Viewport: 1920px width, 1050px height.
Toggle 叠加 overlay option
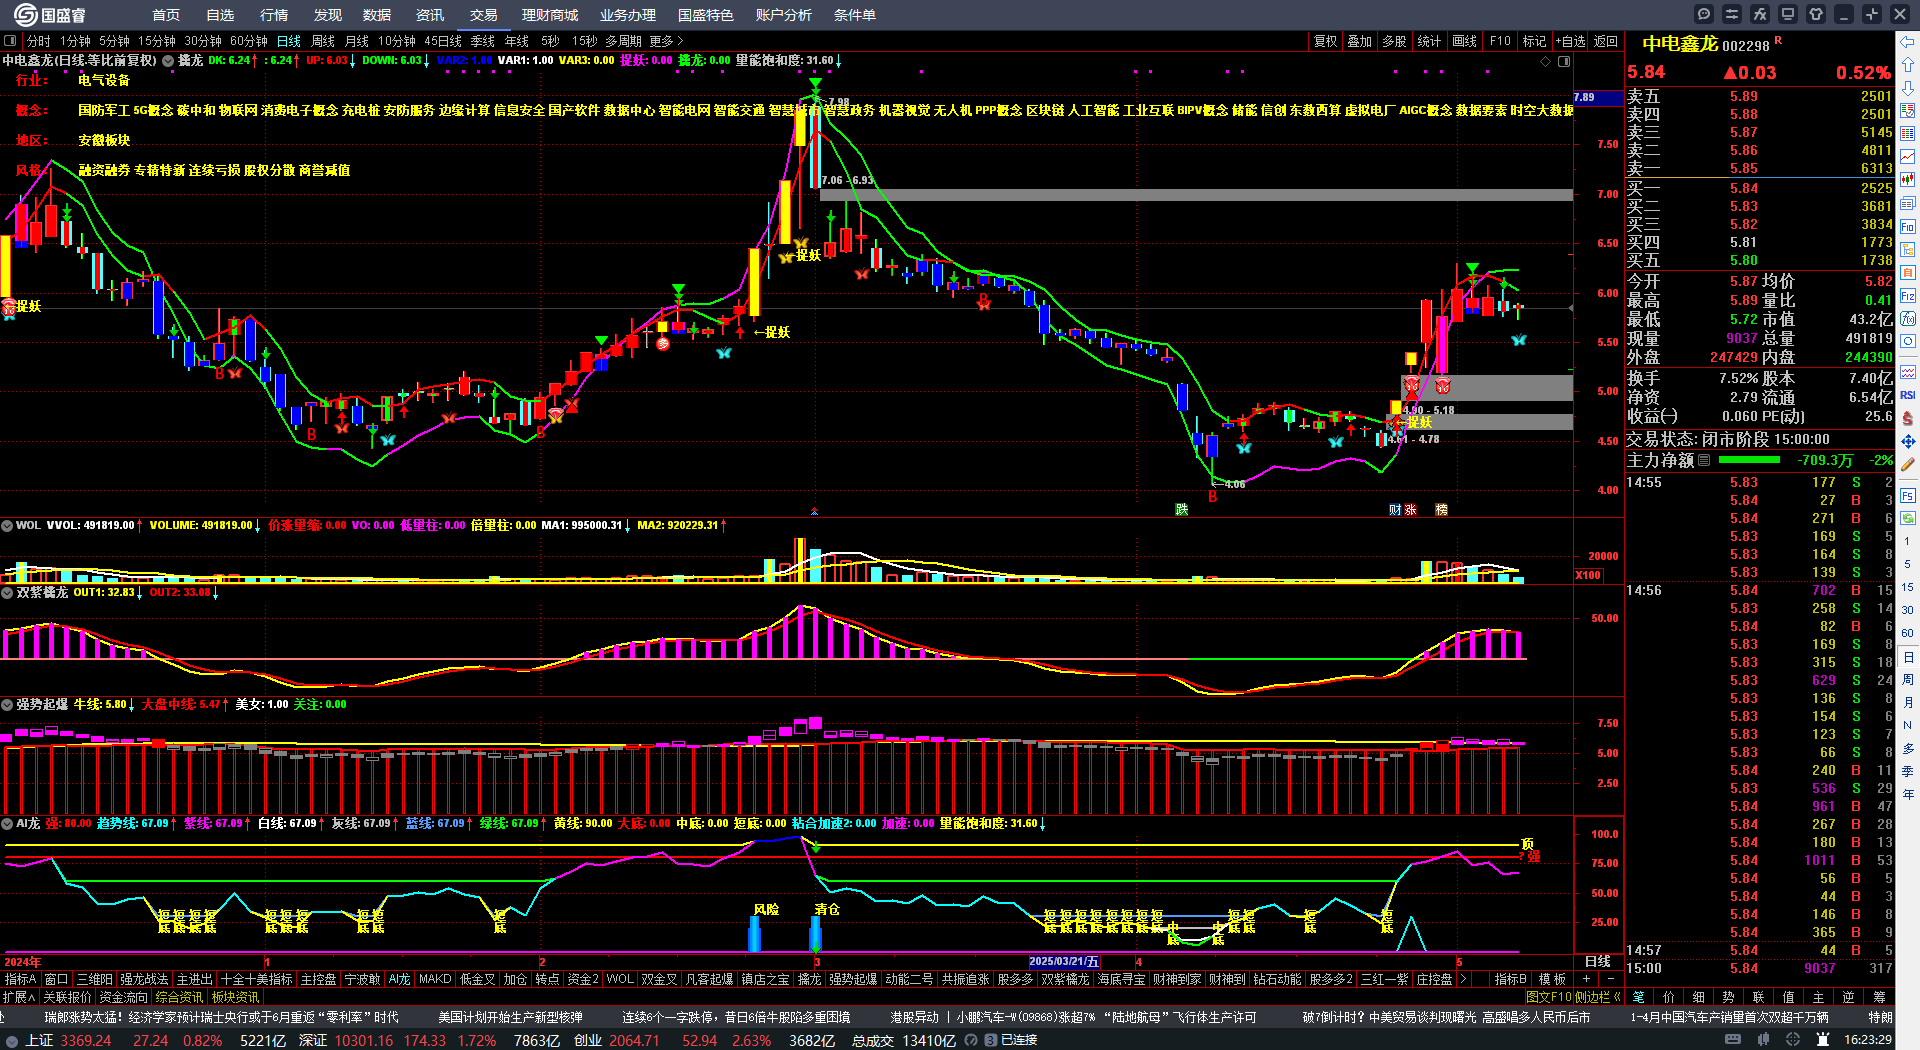[x=1359, y=41]
